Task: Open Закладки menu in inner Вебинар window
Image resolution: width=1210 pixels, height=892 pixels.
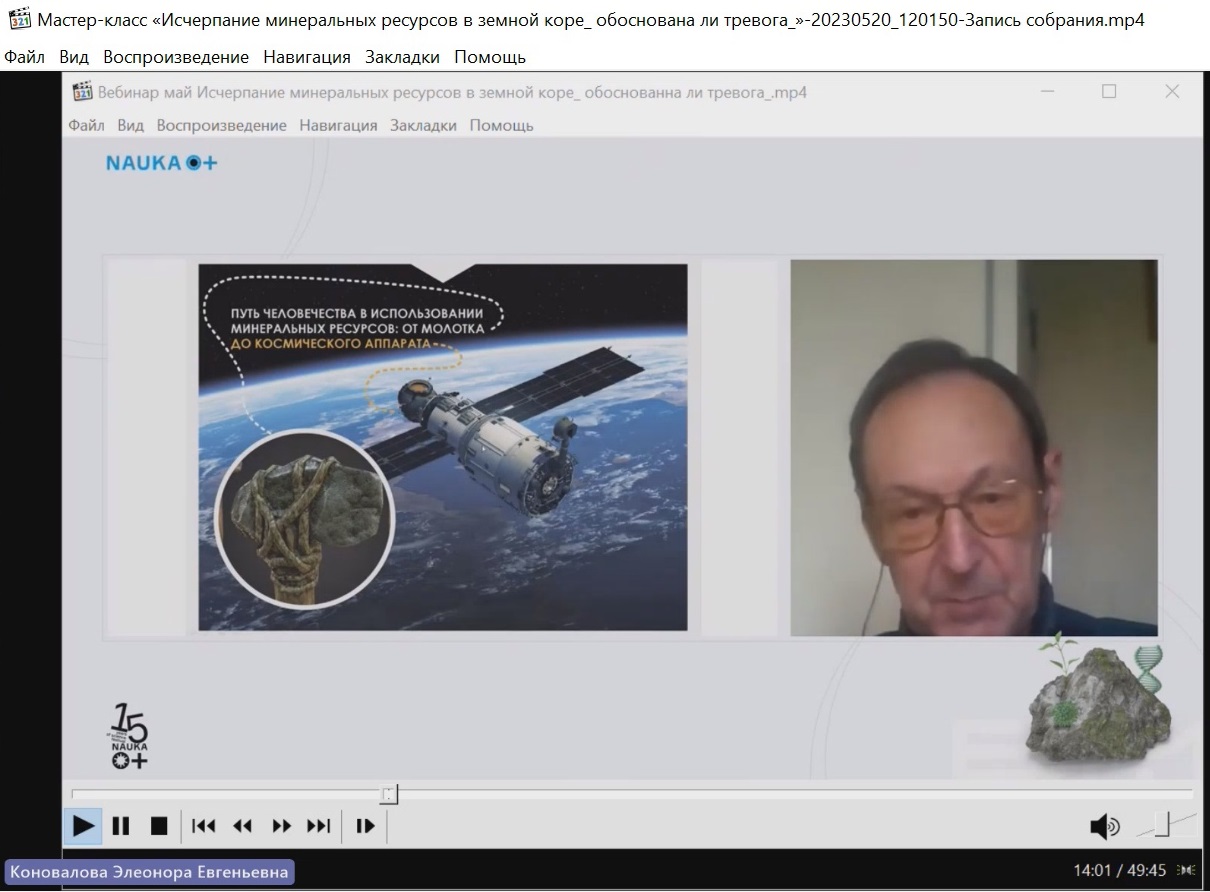Action: [x=423, y=125]
